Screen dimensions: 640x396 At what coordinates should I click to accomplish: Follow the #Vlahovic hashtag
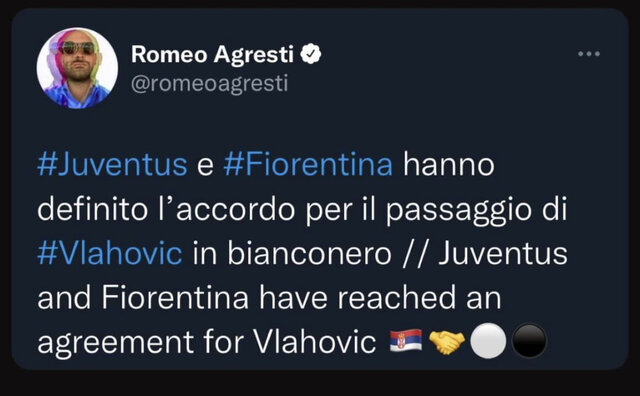pyautogui.click(x=109, y=253)
